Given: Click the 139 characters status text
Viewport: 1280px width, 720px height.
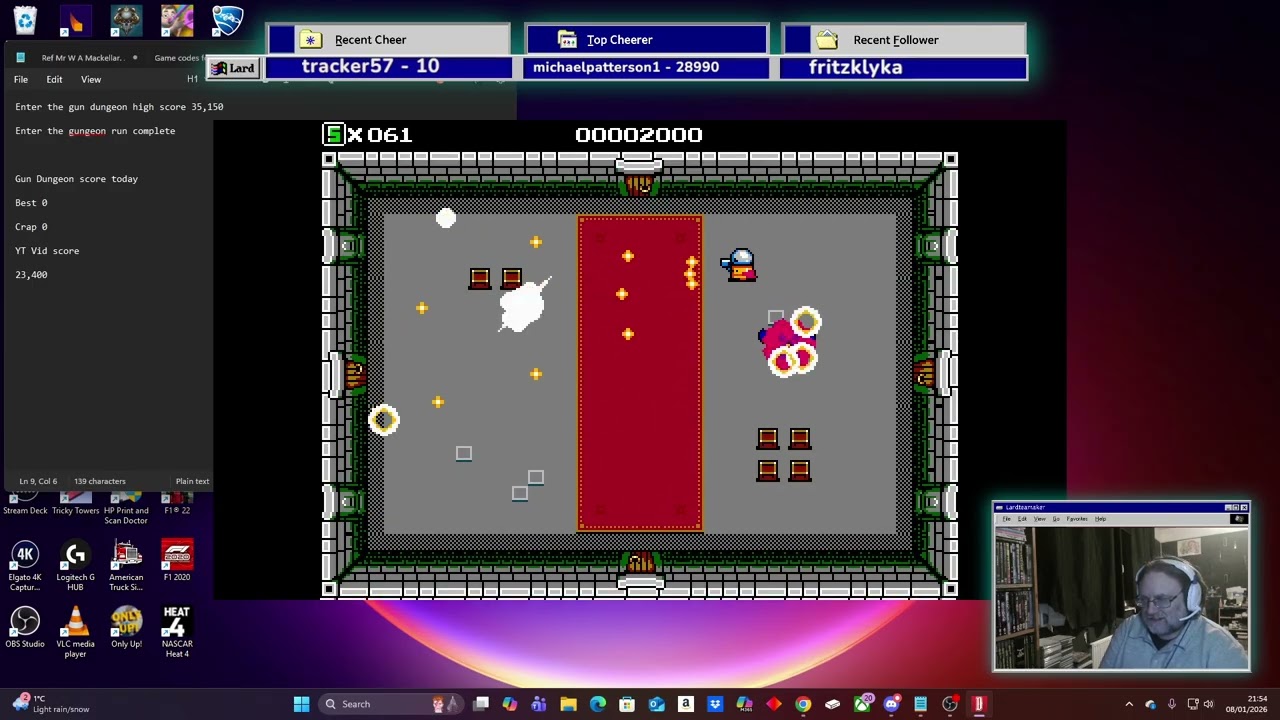Looking at the screenshot, I should coord(99,481).
